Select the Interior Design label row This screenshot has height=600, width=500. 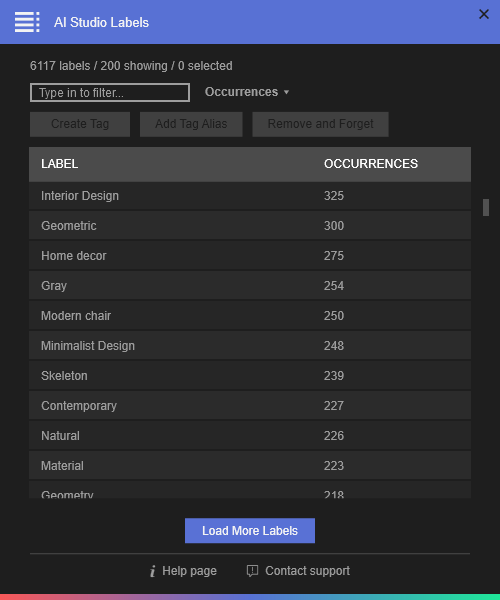[x=250, y=196]
